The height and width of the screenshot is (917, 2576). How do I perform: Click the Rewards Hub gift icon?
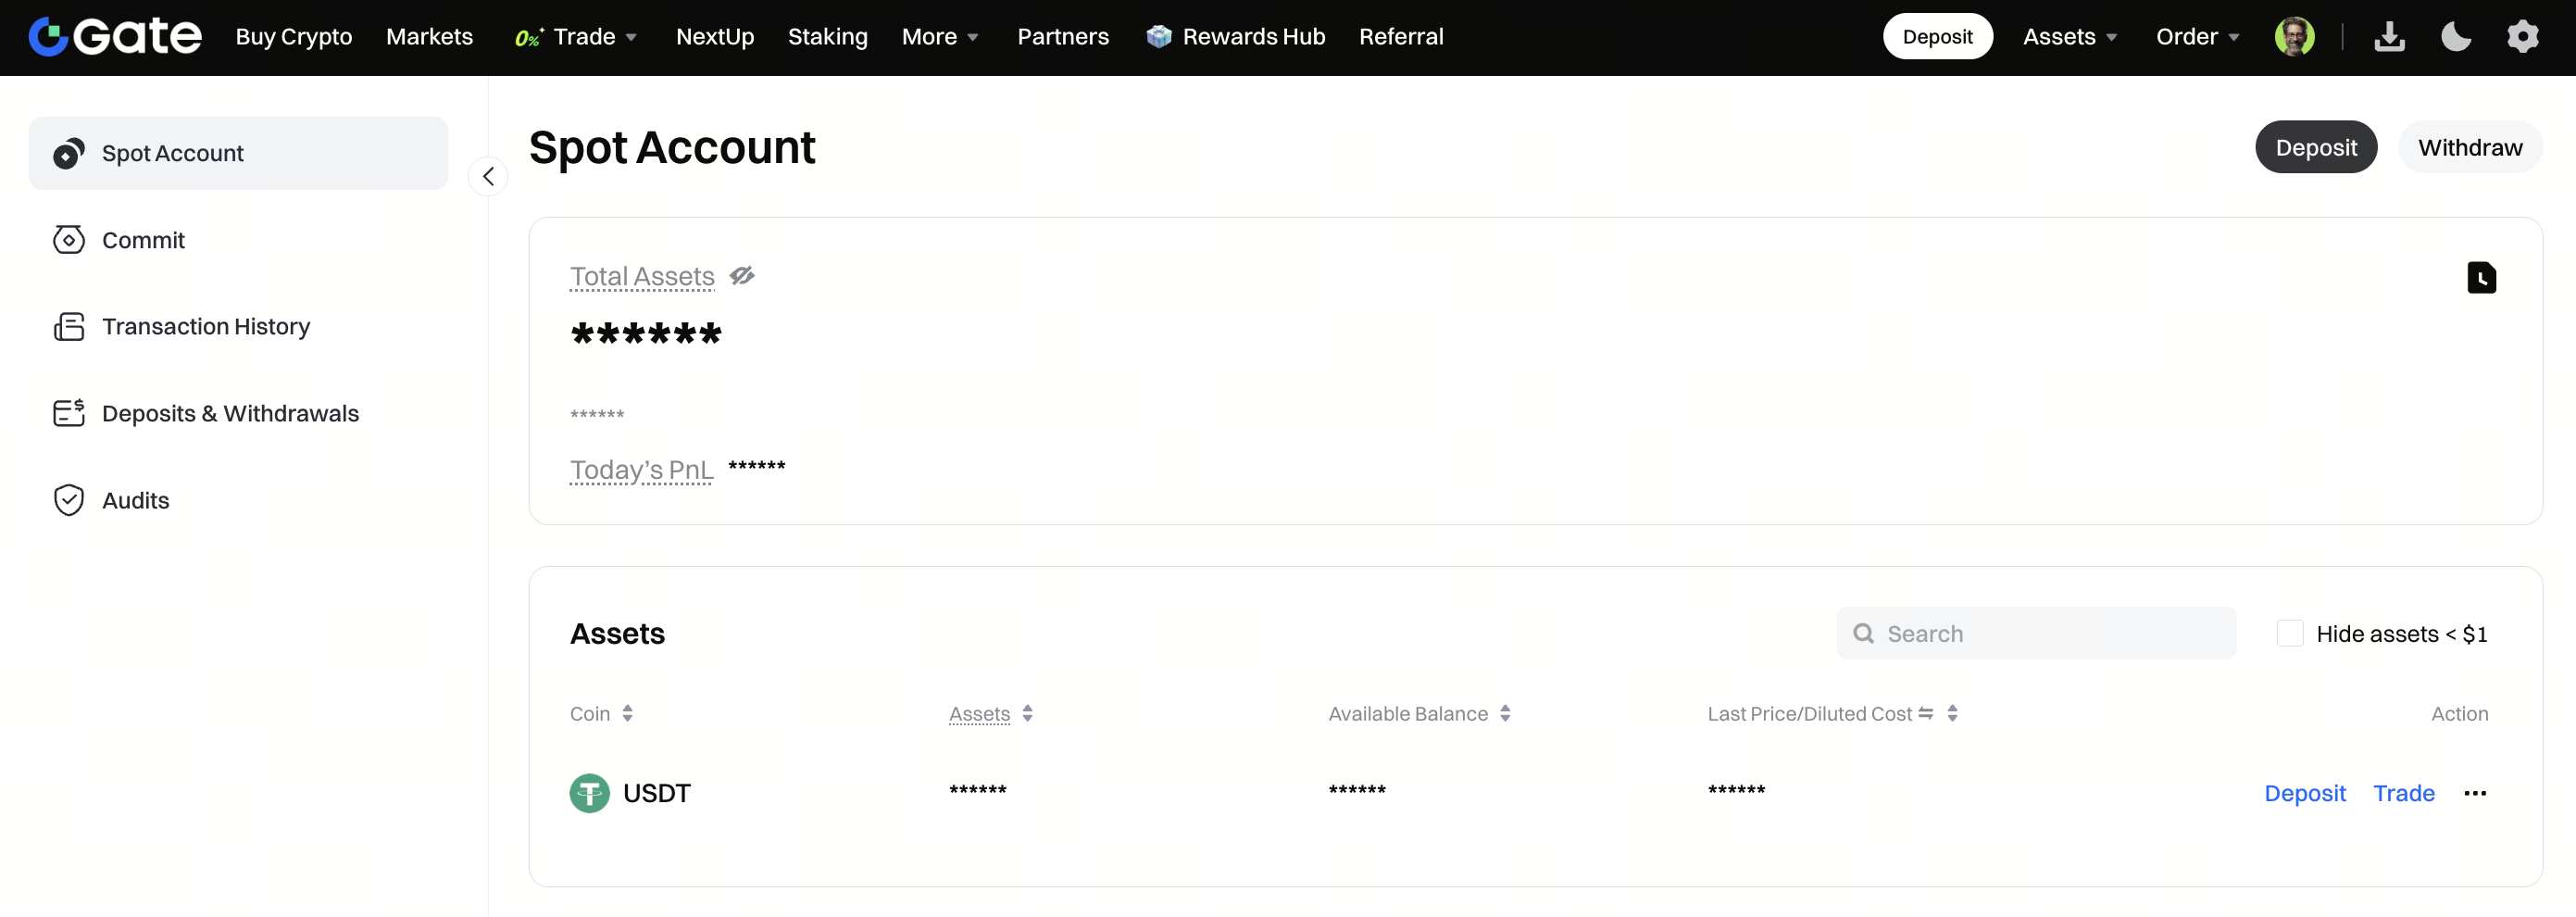coord(1158,37)
